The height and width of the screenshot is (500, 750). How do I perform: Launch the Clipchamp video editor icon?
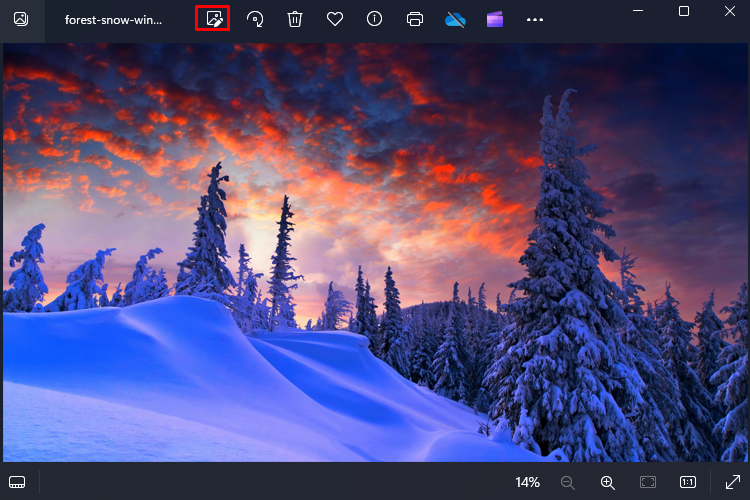(x=495, y=20)
